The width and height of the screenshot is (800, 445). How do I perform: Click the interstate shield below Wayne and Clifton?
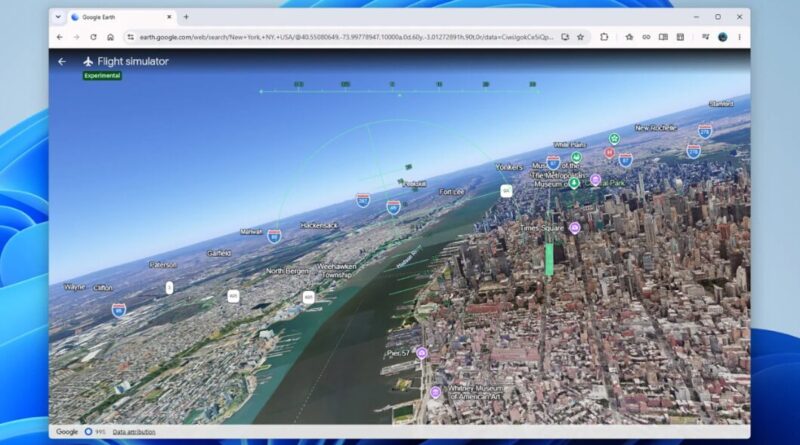click(x=119, y=310)
